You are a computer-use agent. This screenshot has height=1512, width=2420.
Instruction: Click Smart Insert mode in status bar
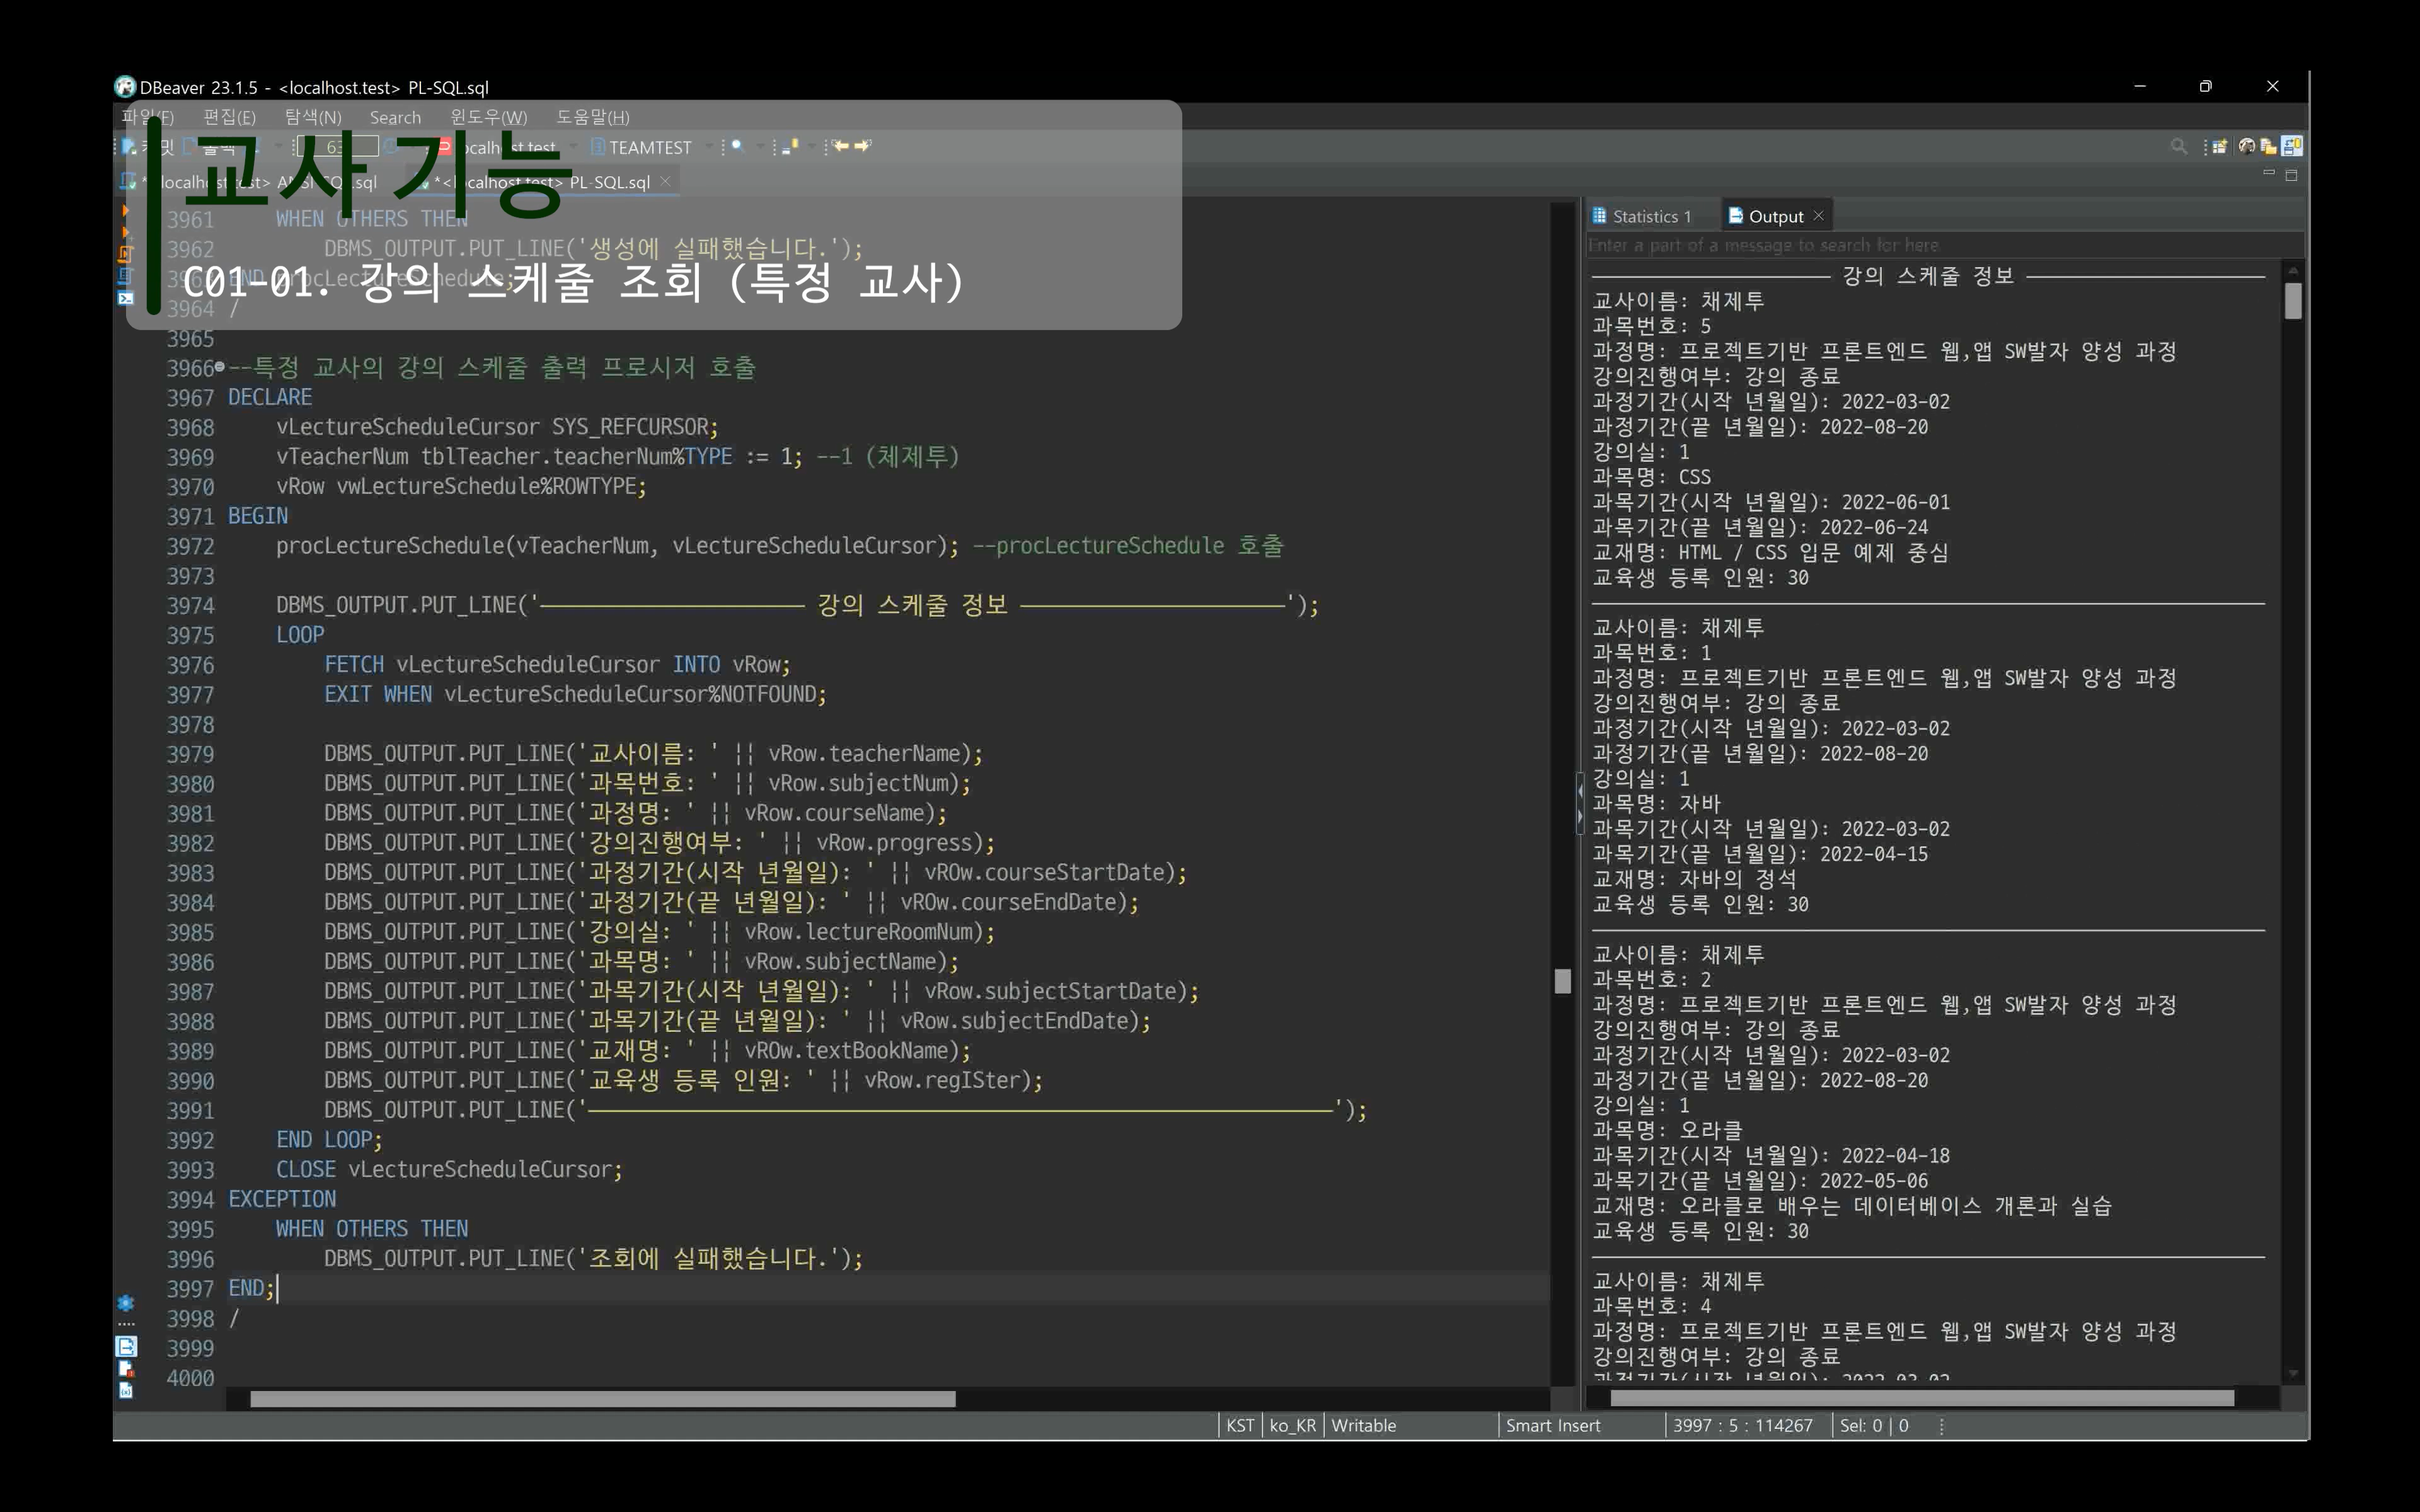(1553, 1426)
